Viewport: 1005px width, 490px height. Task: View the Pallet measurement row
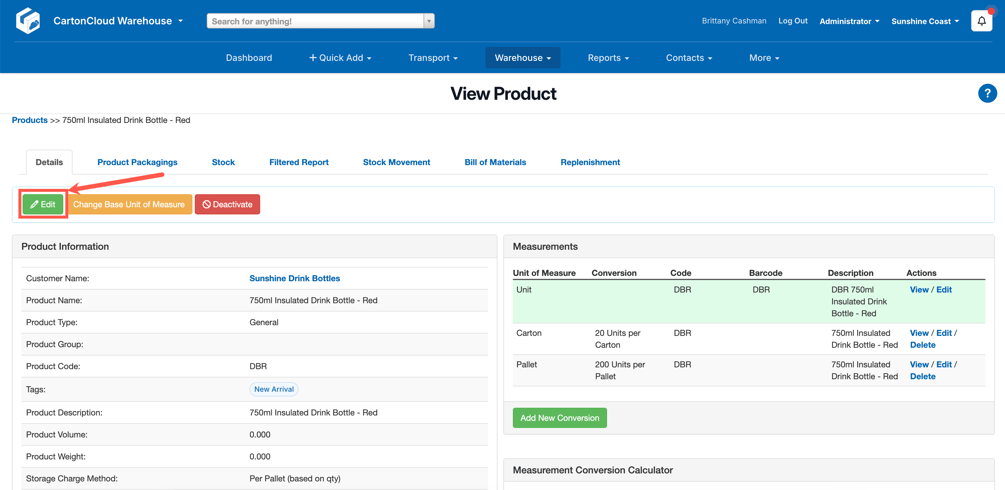coord(918,364)
